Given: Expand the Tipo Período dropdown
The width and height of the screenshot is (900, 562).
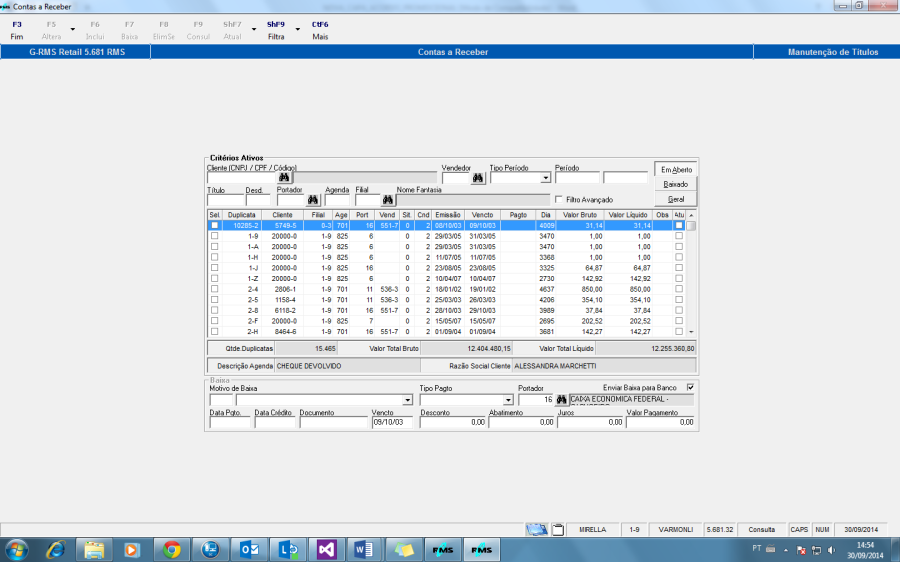Looking at the screenshot, I should (x=545, y=178).
